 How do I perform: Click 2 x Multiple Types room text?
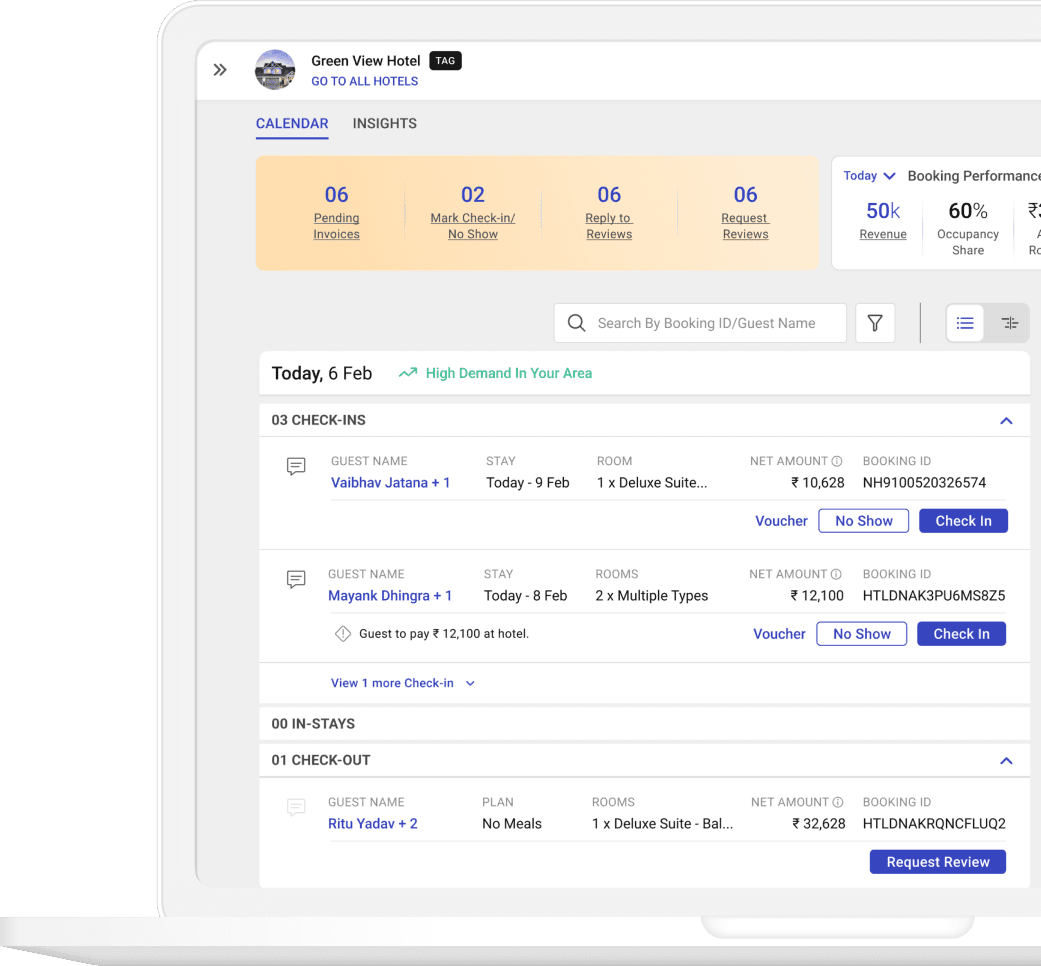[651, 596]
